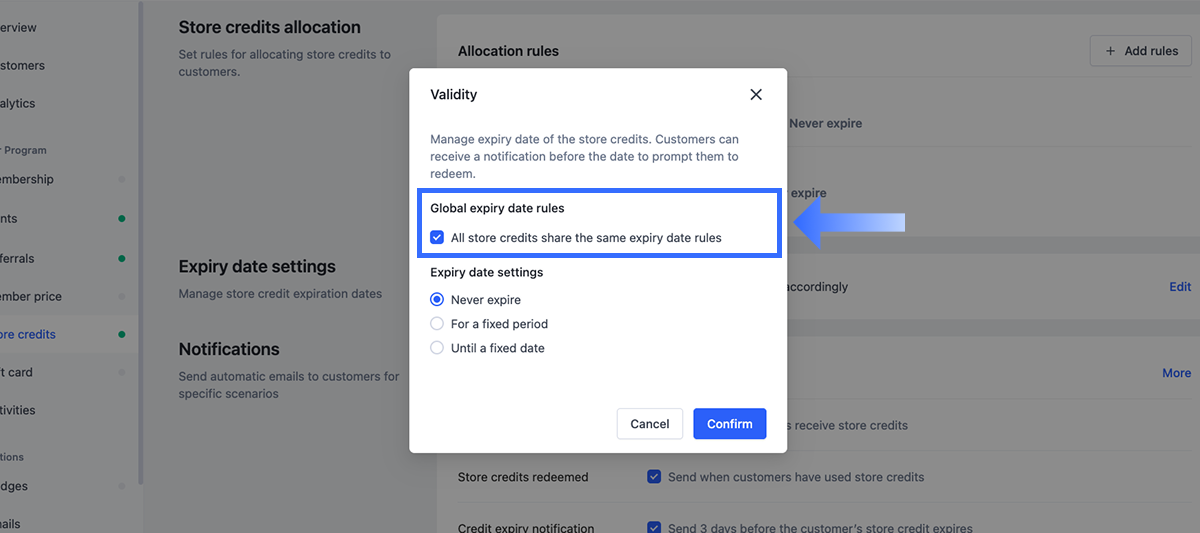Open the Store credits sidebar item
Screen dimensions: 1200x533
pyautogui.click(x=28, y=334)
